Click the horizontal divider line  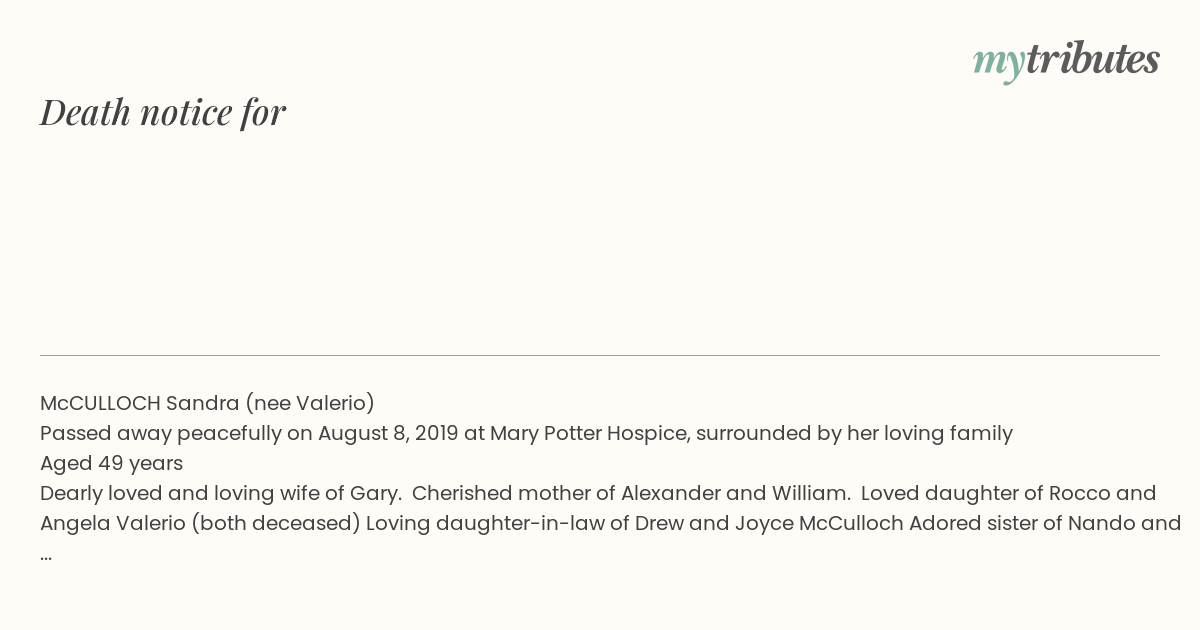[x=600, y=355]
